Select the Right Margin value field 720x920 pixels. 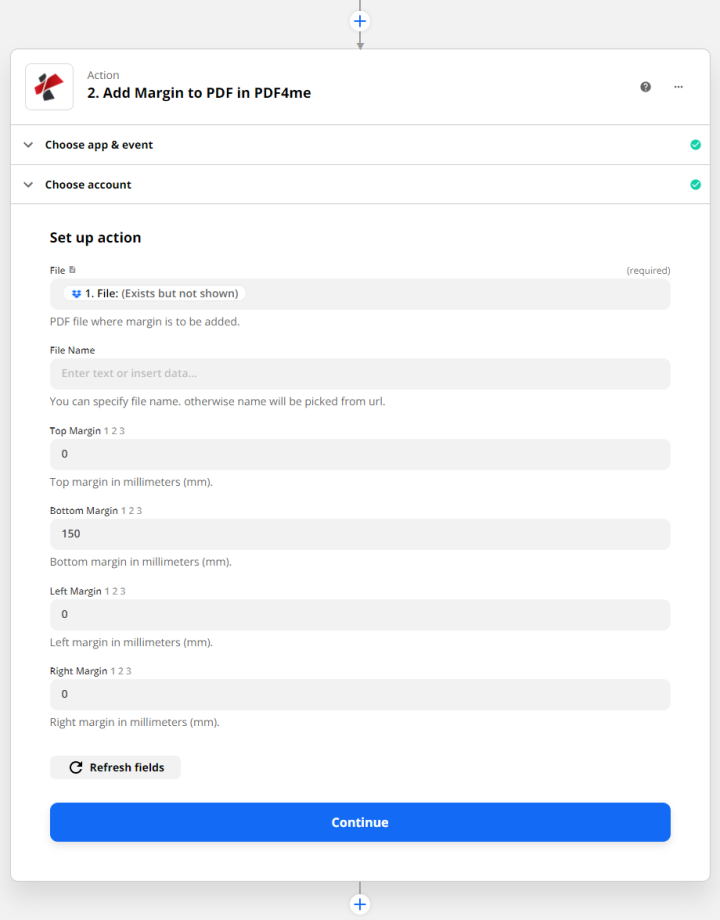click(360, 694)
